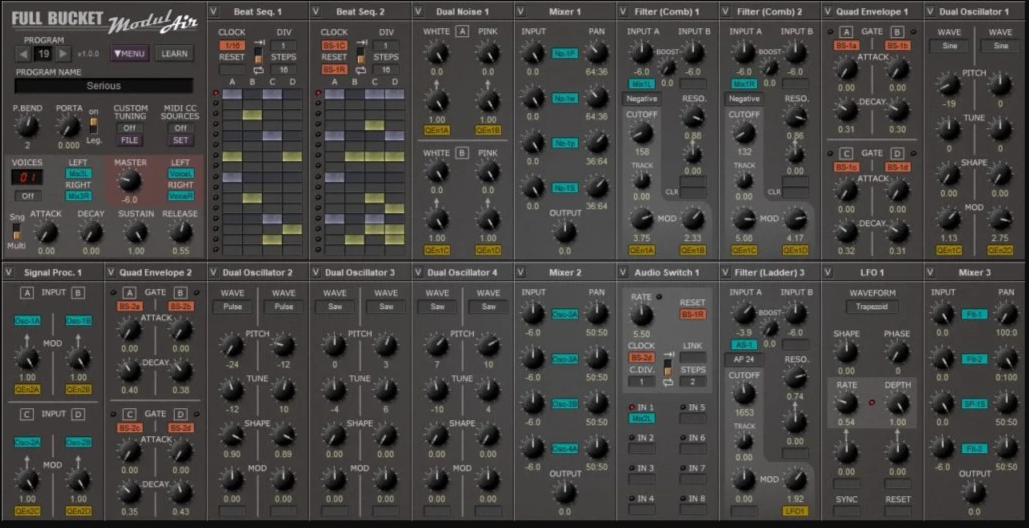Expand the Beat Seq. 1 module V menu
This screenshot has width=1029, height=528.
pyautogui.click(x=215, y=11)
